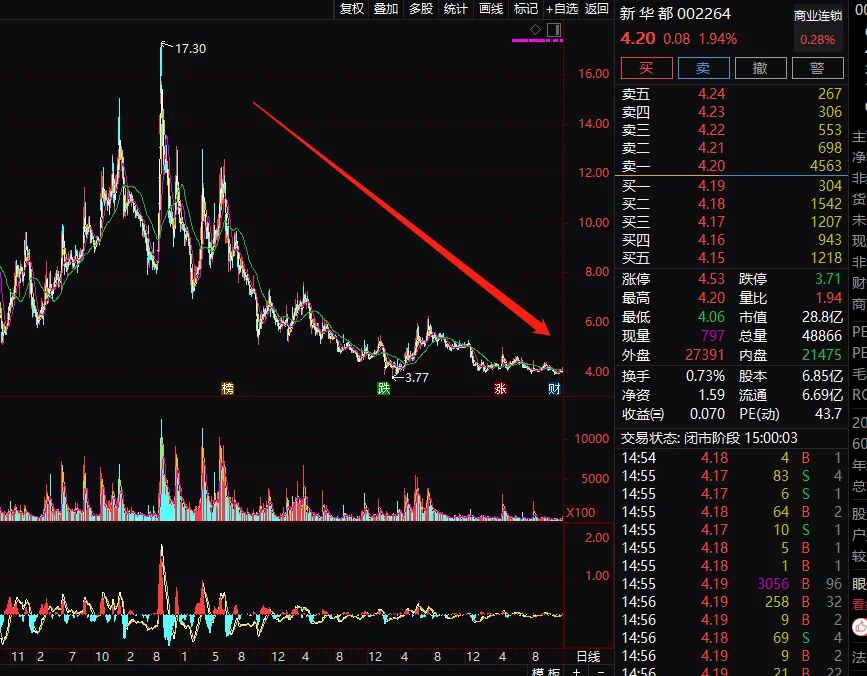This screenshot has height=676, width=867.
Task: Click the 市值 value 28.8亿
Action: 822,317
